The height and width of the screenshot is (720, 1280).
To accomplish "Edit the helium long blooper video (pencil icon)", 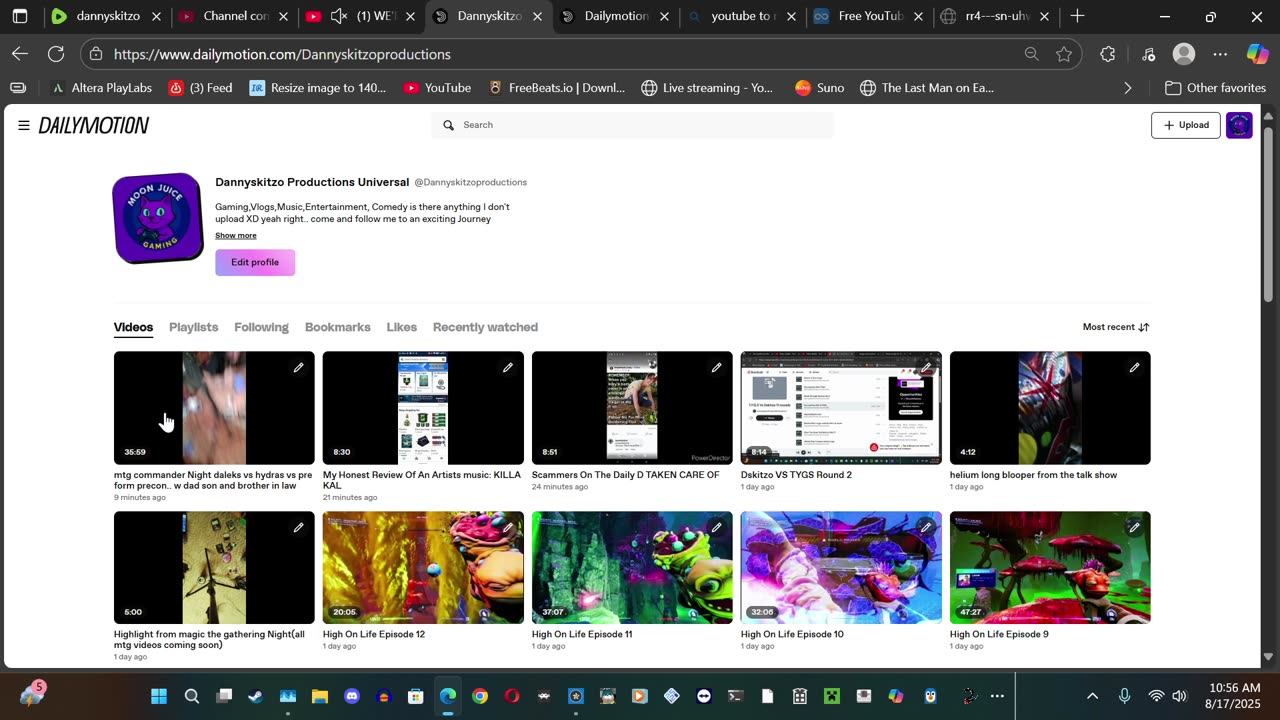I will coord(1134,368).
